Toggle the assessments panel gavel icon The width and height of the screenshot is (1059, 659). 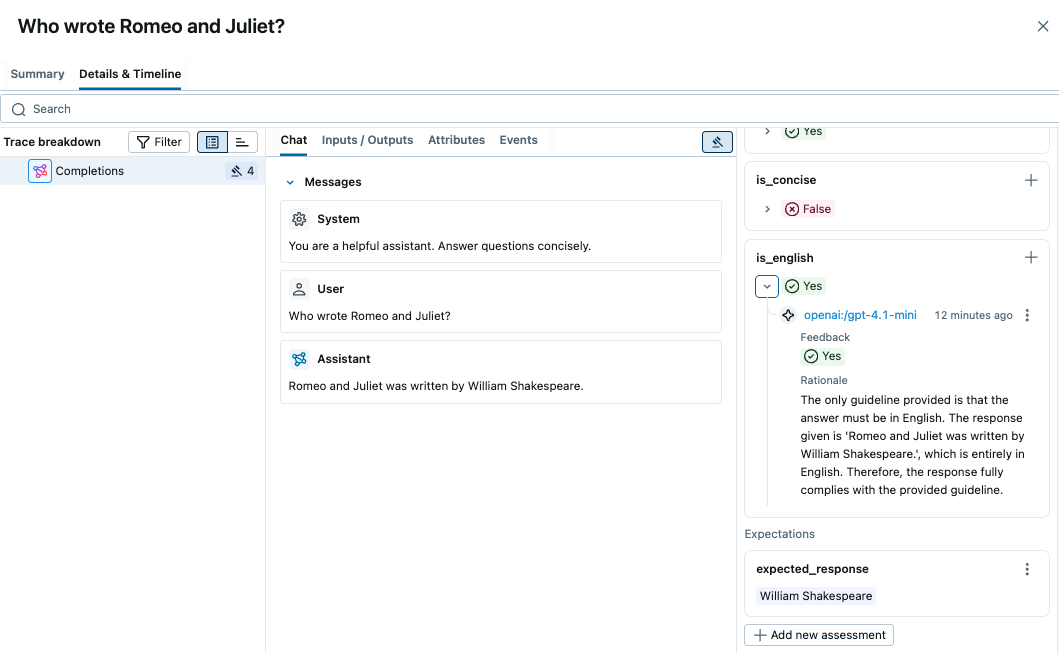click(717, 142)
